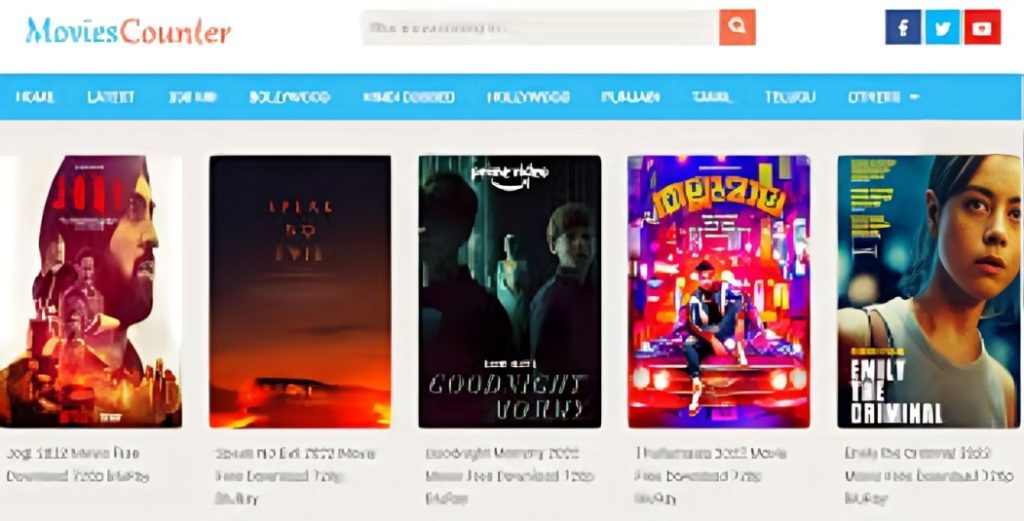Open the Bollywood category
Viewport: 1024px width, 521px height.
289,97
